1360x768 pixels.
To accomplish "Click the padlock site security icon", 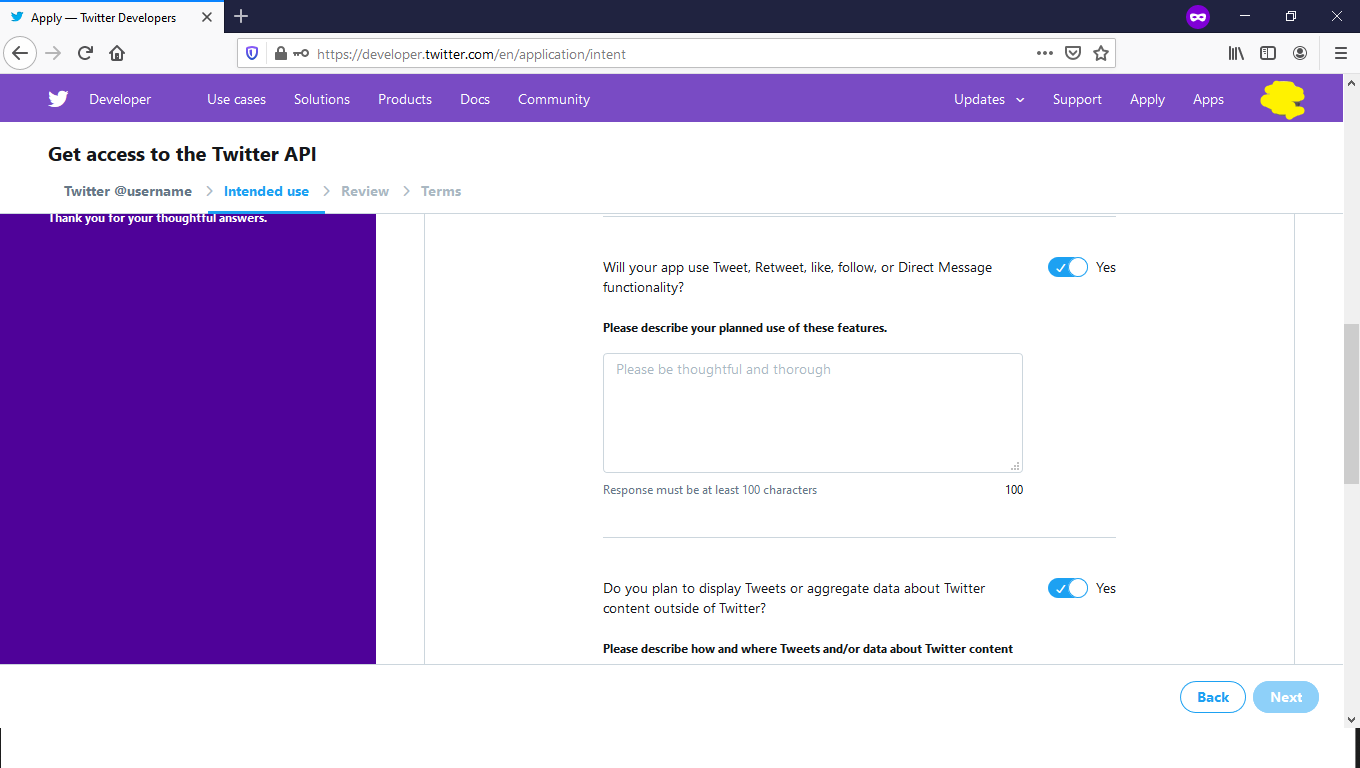I will [x=280, y=53].
